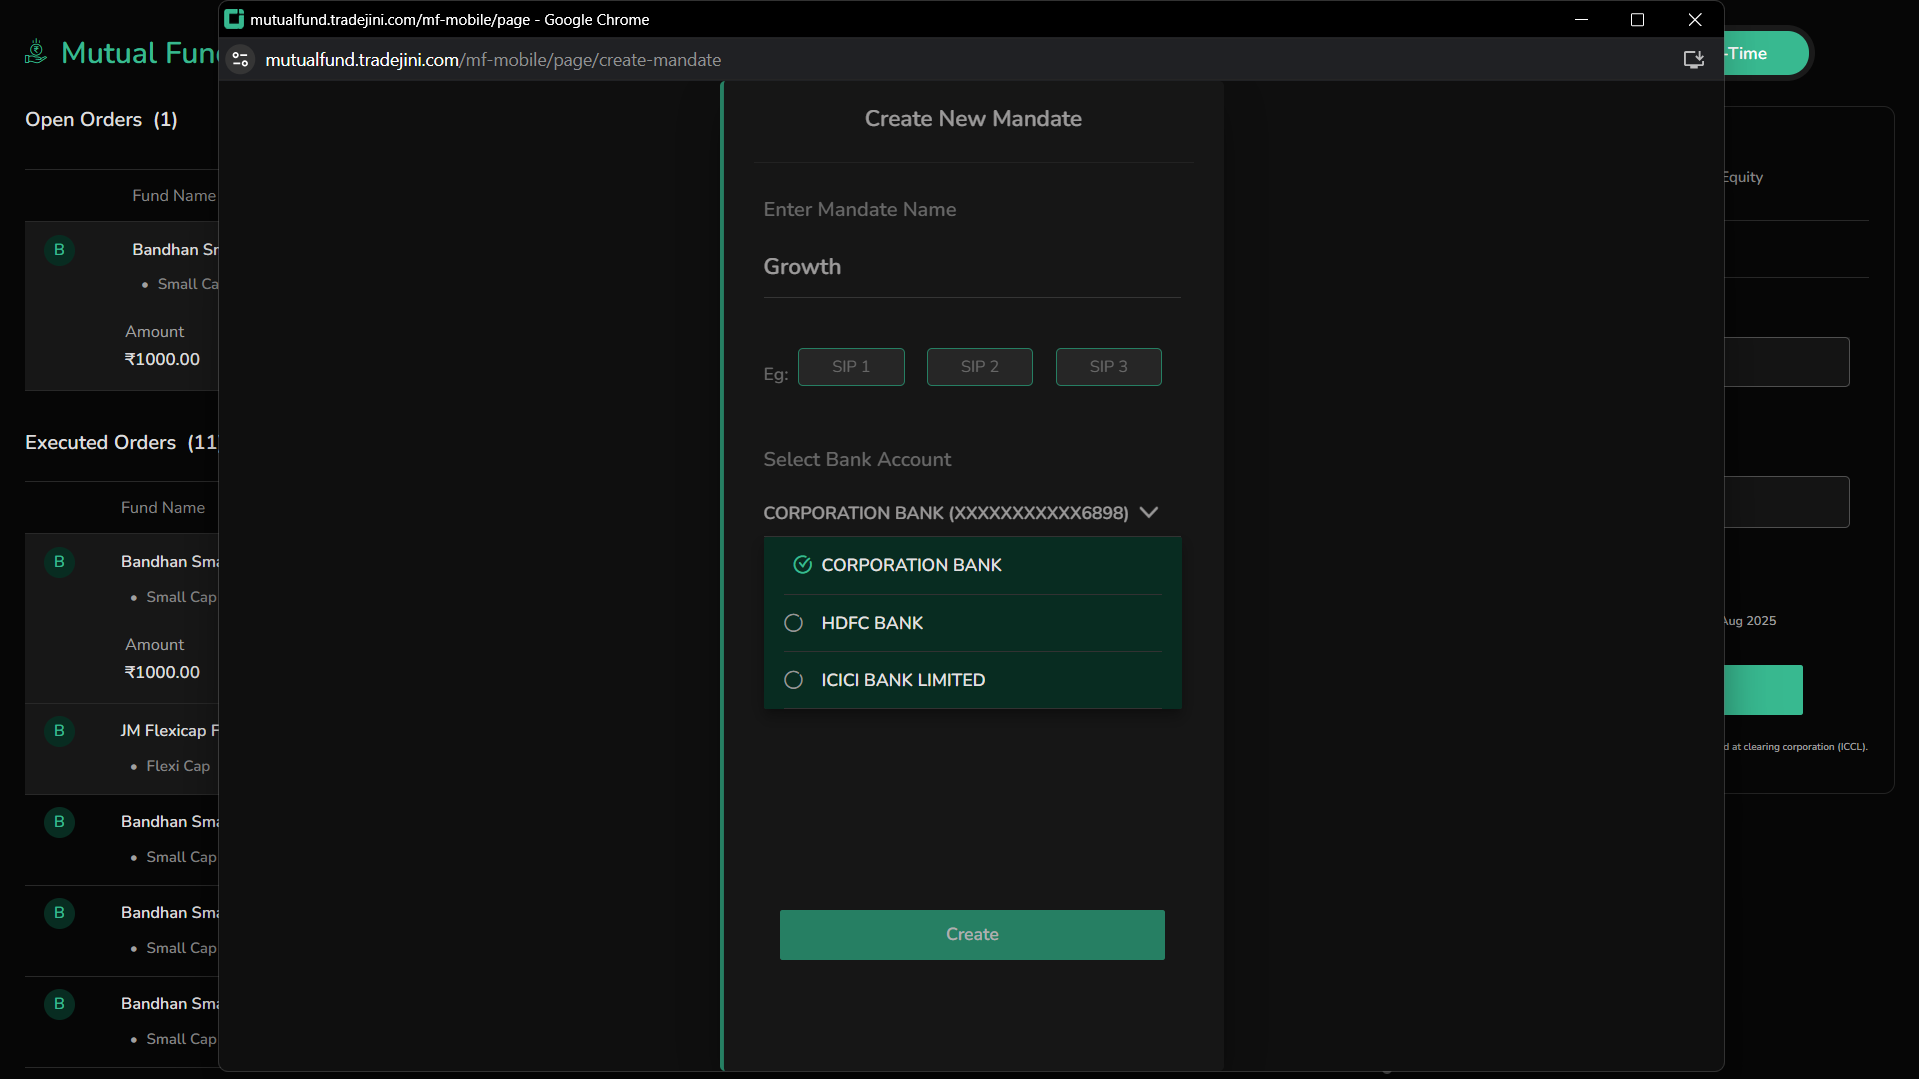Viewport: 1919px width, 1079px height.
Task: Click the Create New Mandate title
Action: (x=973, y=119)
